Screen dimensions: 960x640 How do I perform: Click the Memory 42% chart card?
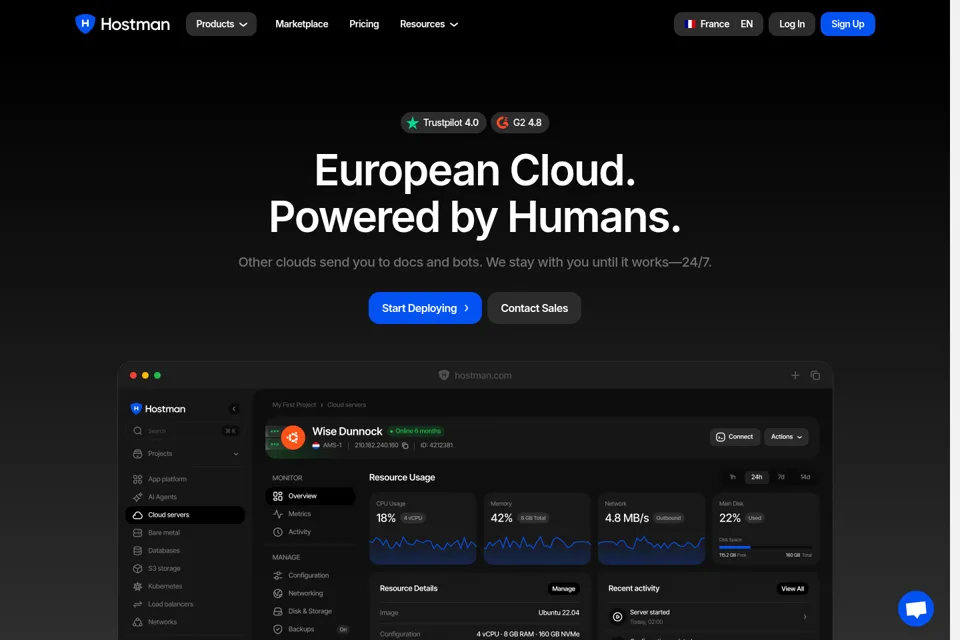click(537, 529)
